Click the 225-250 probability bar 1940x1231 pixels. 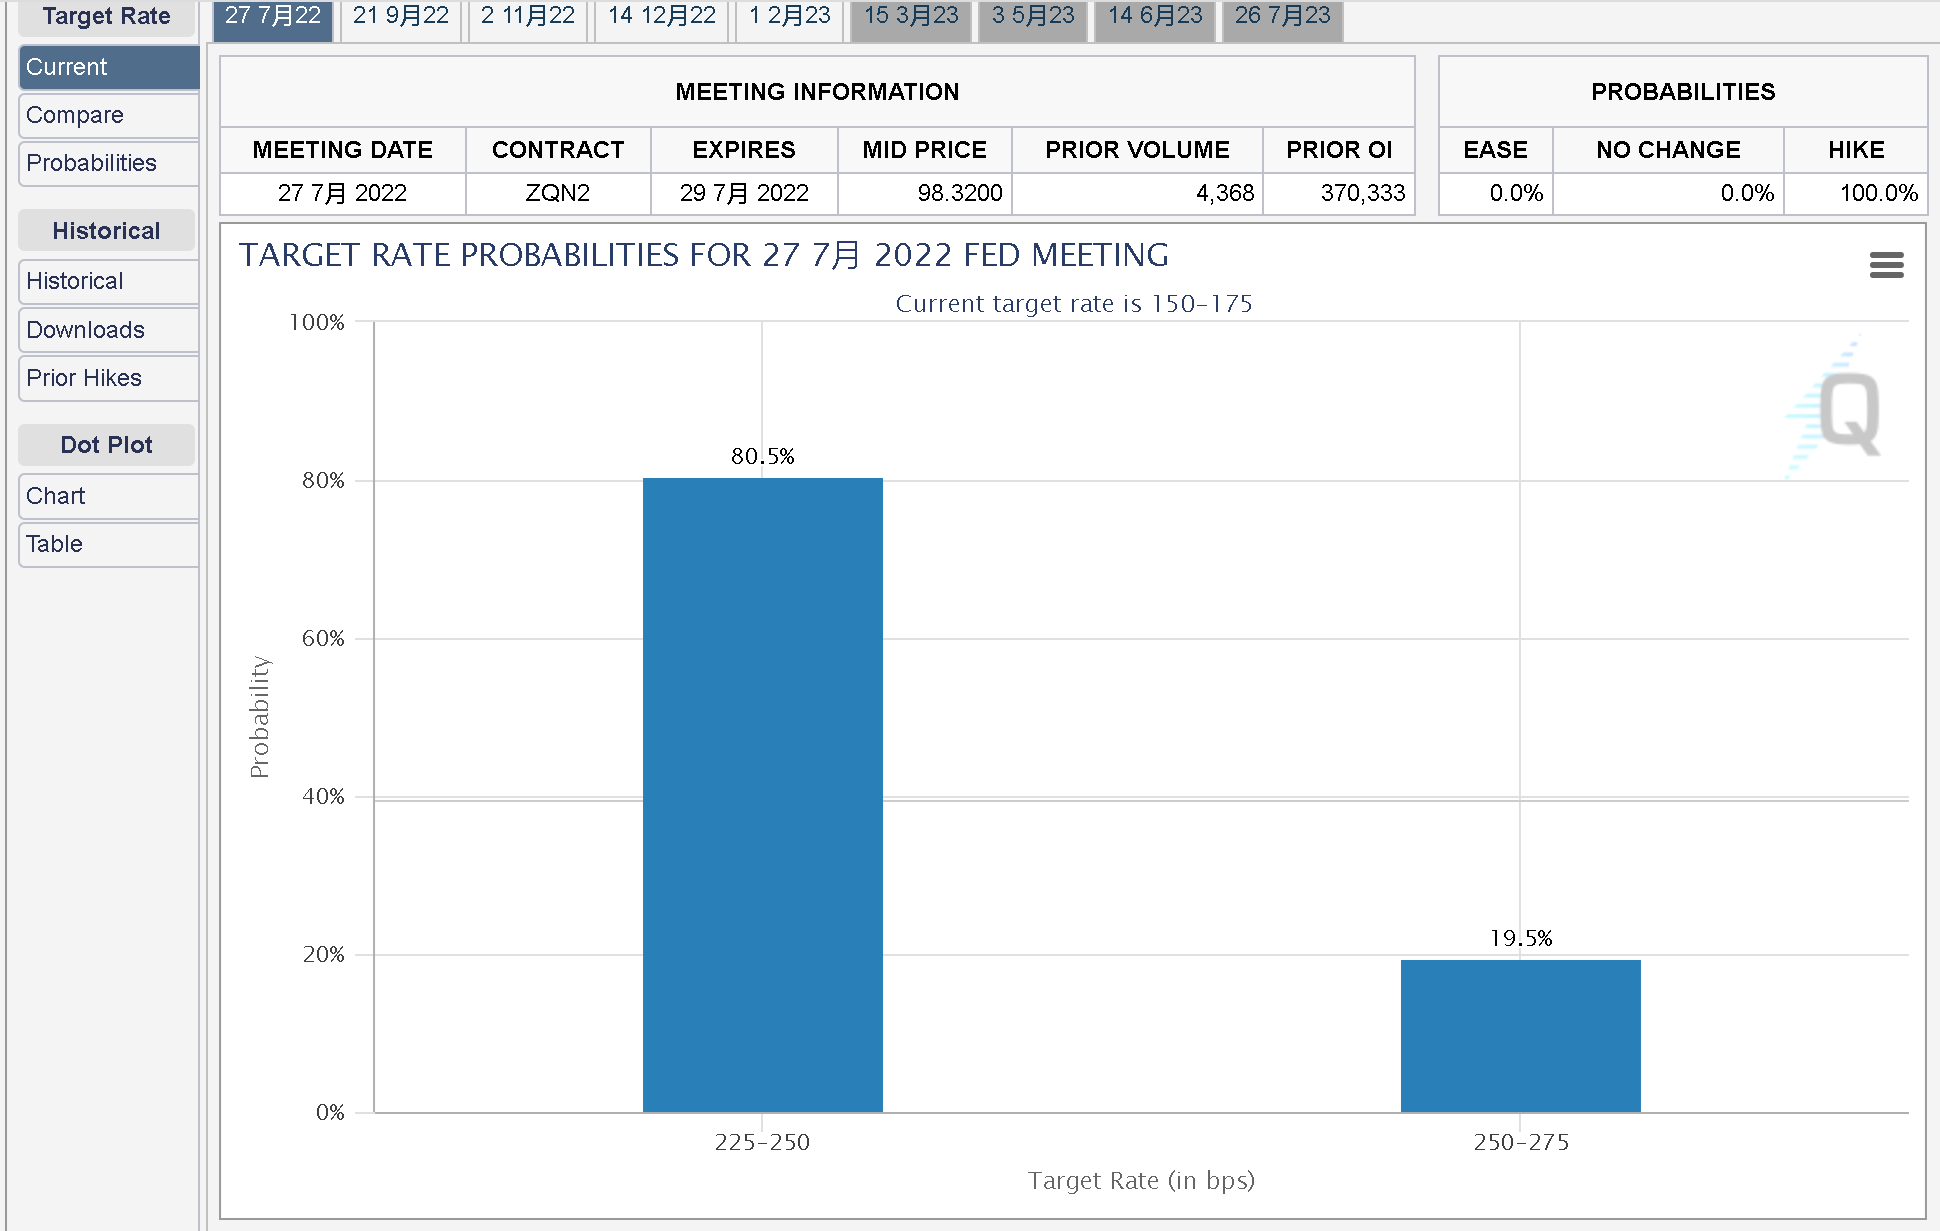[763, 795]
